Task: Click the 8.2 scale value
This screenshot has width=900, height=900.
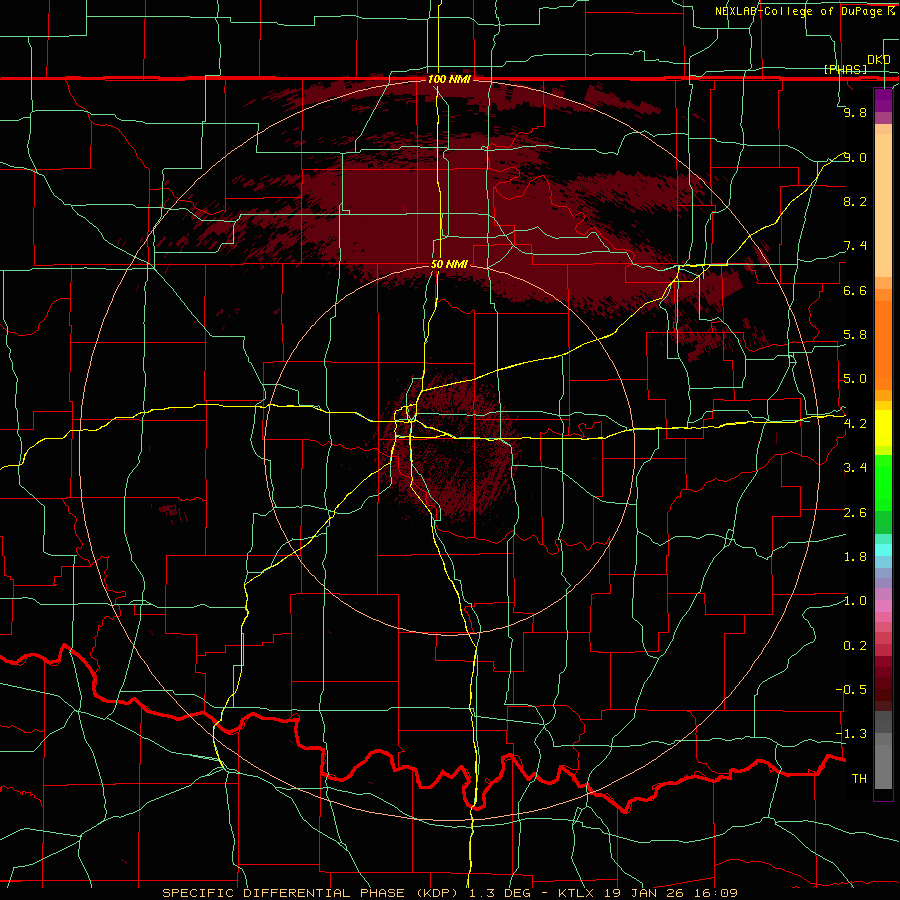Action: tap(855, 201)
